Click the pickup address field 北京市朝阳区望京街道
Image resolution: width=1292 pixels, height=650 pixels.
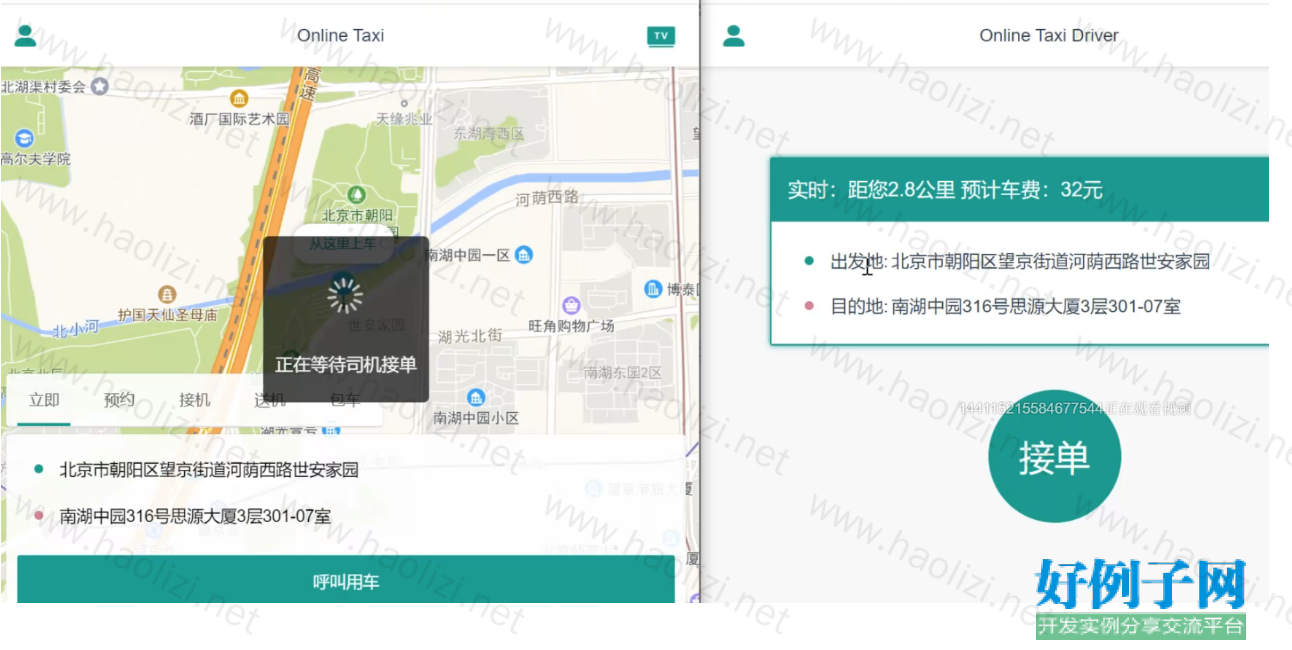tap(209, 469)
